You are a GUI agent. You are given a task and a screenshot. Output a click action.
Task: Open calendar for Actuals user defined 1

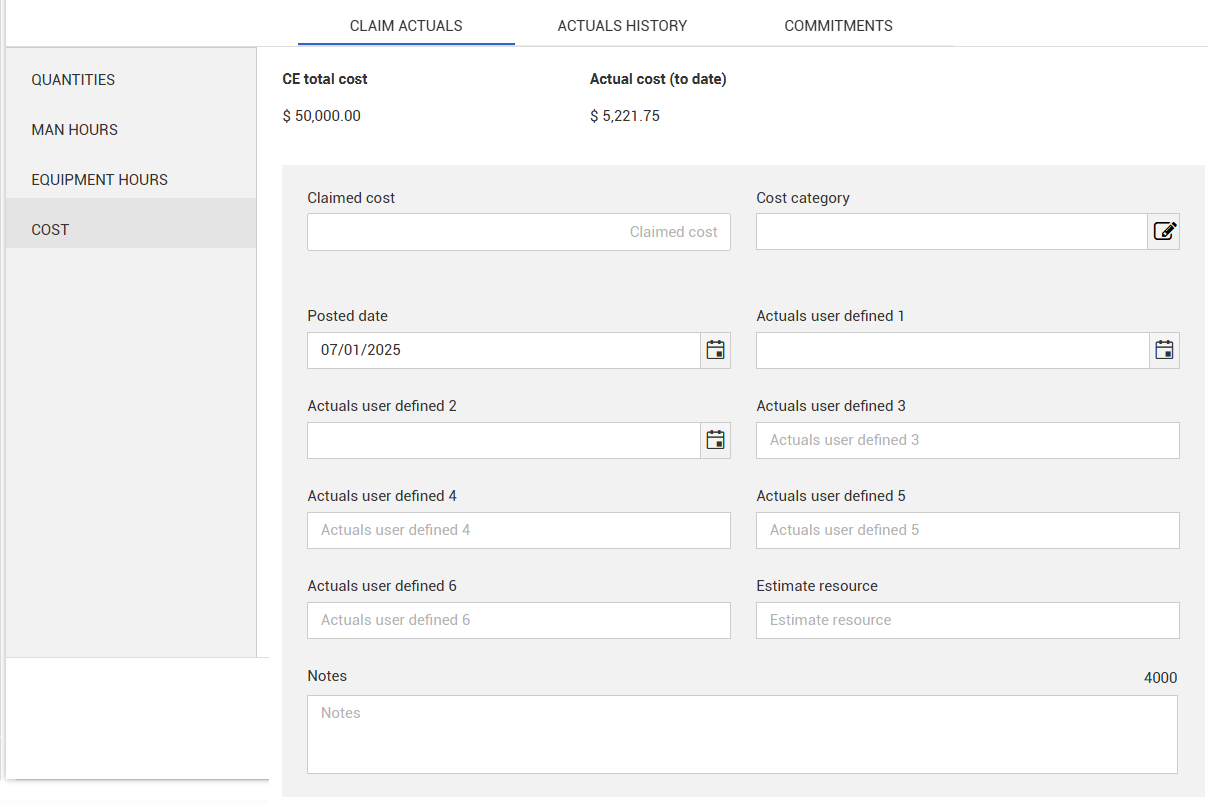click(x=1164, y=350)
